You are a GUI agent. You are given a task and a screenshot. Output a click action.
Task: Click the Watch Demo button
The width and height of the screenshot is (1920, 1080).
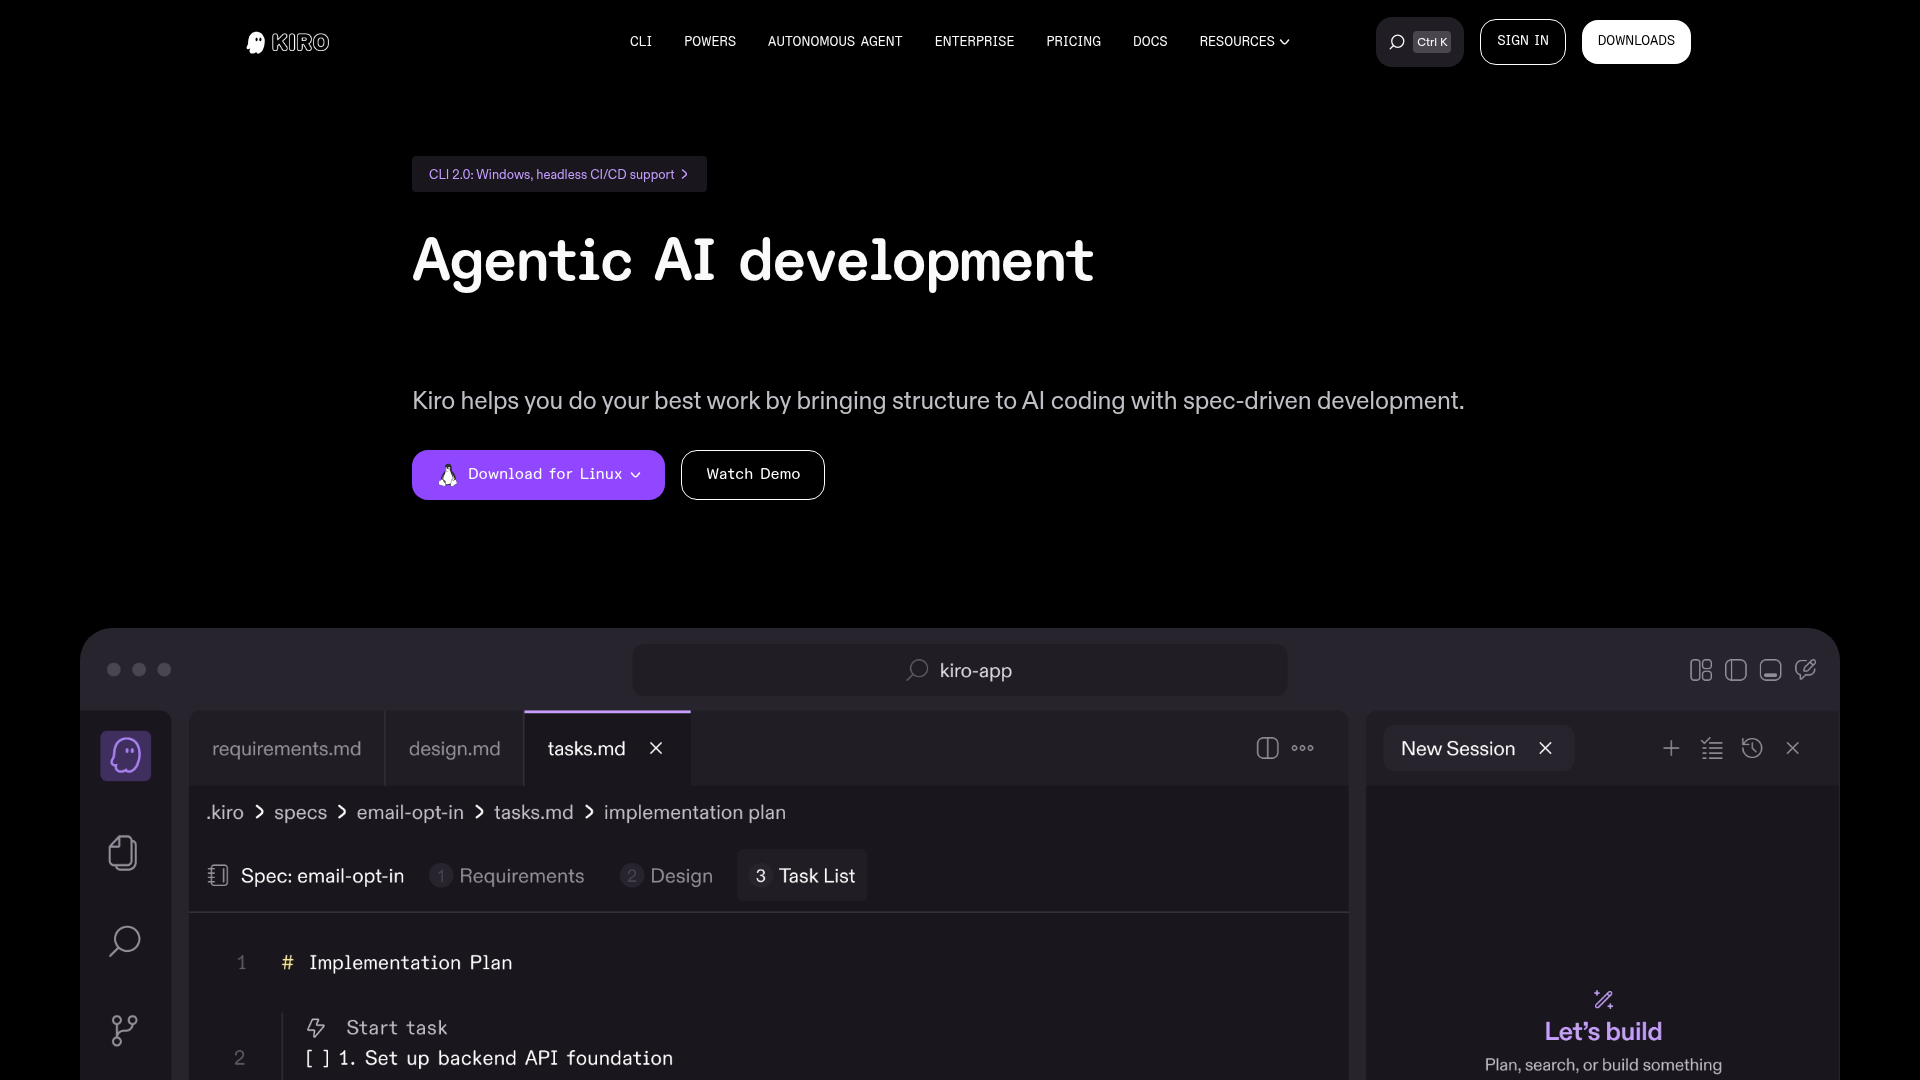[753, 475]
